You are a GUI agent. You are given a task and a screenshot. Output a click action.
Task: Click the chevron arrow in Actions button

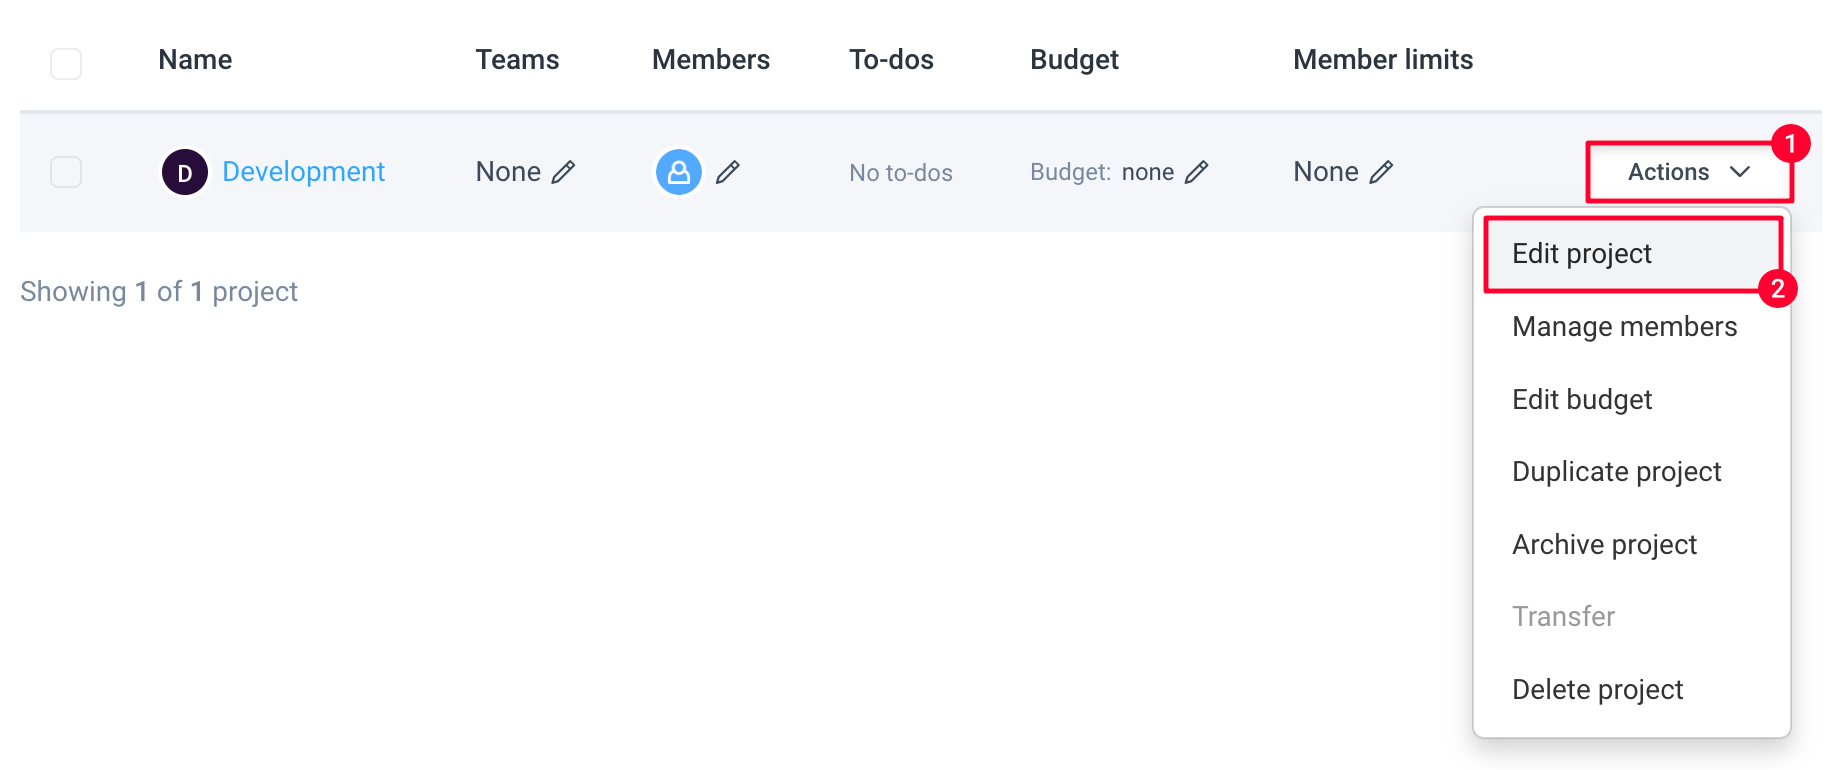tap(1740, 172)
